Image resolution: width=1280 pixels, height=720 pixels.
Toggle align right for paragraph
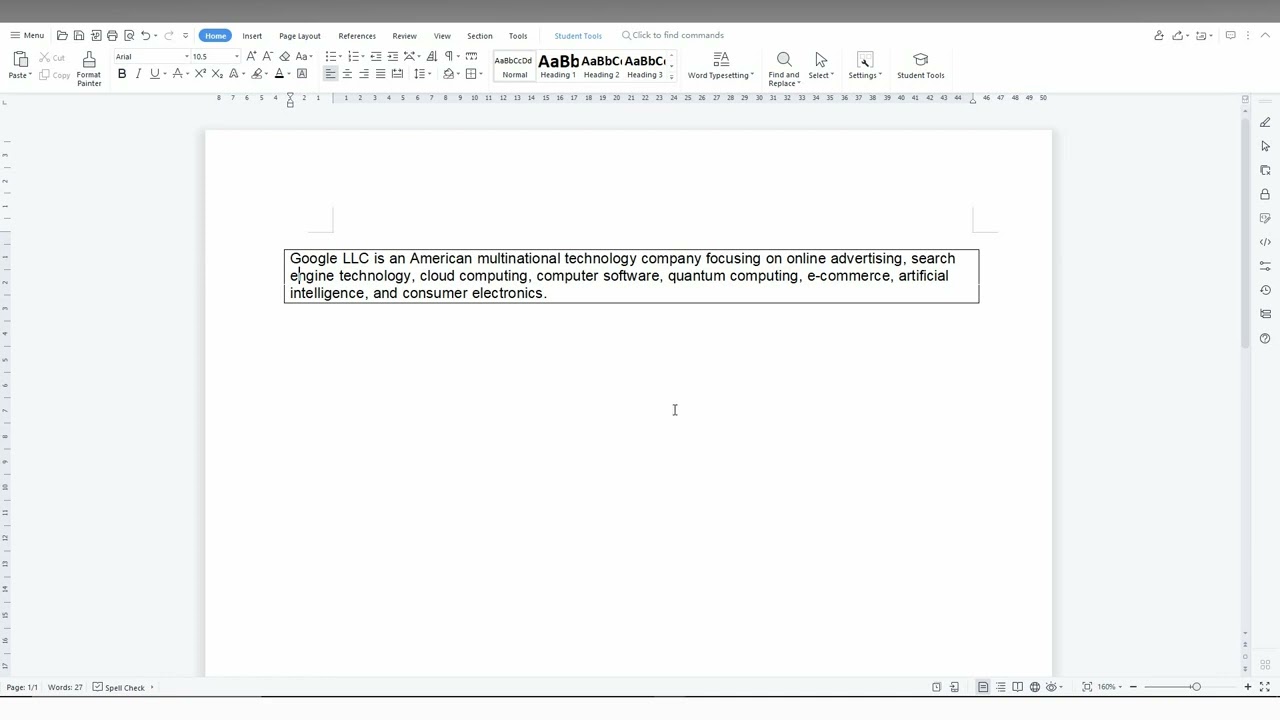click(x=363, y=74)
